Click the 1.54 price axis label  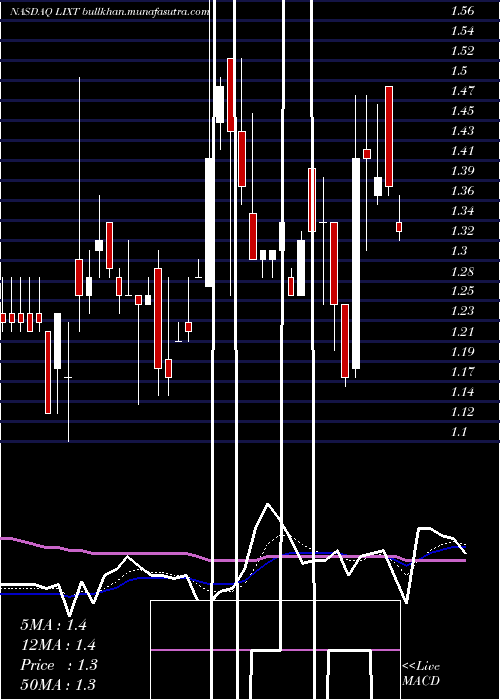point(462,31)
